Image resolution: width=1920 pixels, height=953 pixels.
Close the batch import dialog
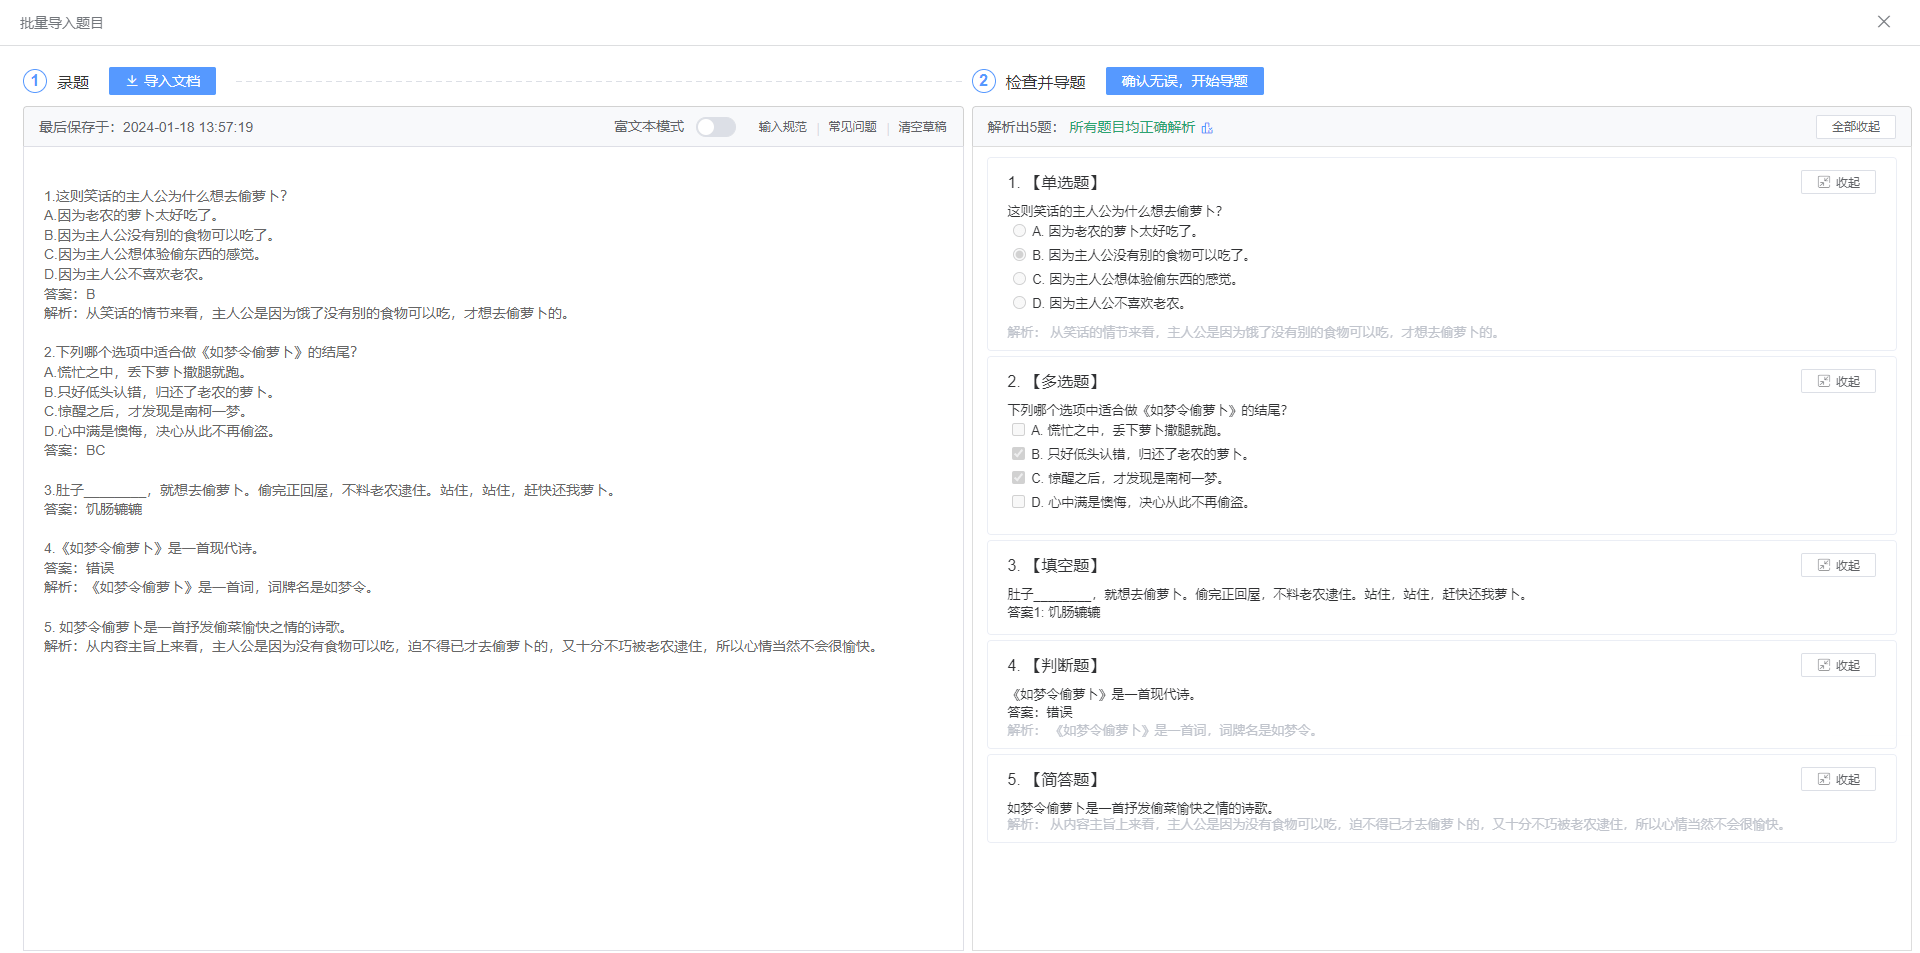[x=1883, y=22]
